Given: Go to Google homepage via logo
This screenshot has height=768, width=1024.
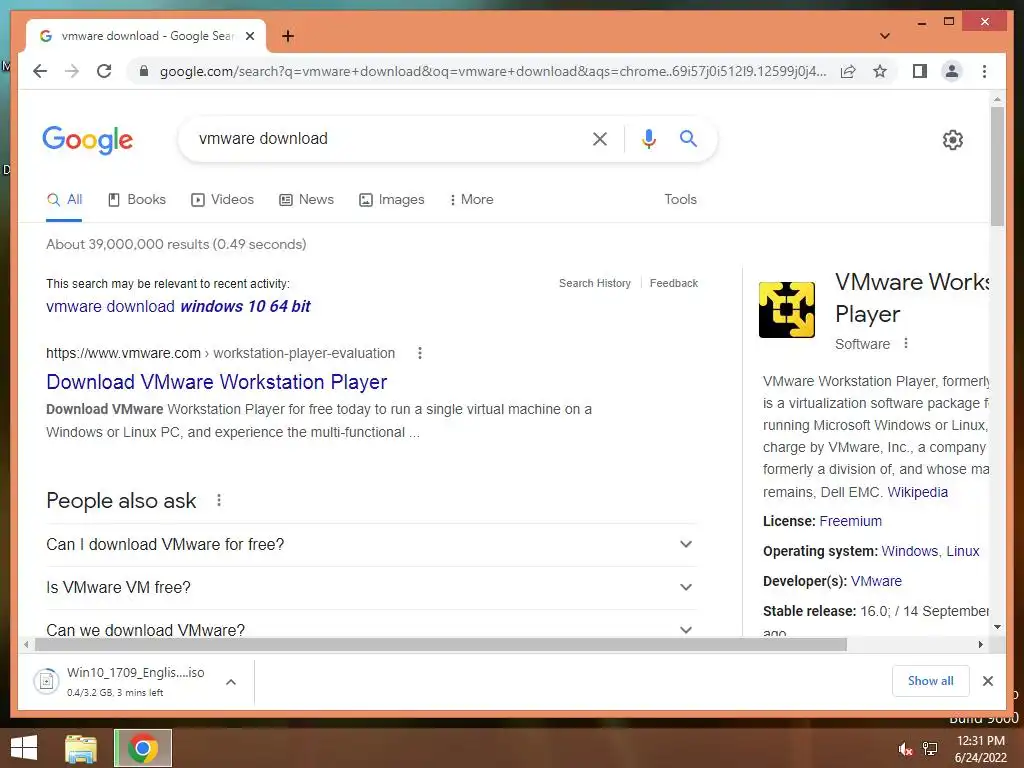Looking at the screenshot, I should click(x=88, y=140).
